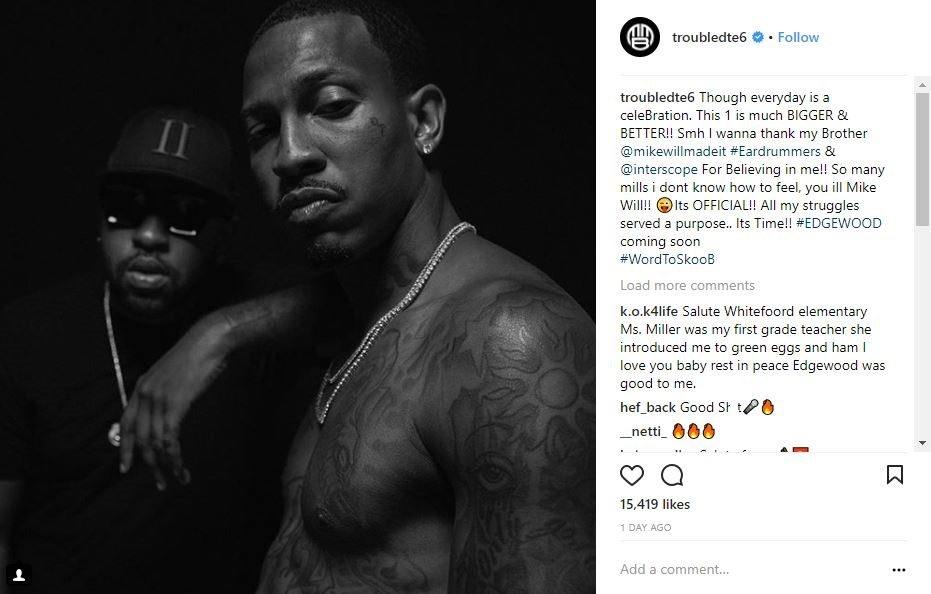Like the post with the heart icon
Image resolution: width=931 pixels, height=594 pixels.
[632, 475]
